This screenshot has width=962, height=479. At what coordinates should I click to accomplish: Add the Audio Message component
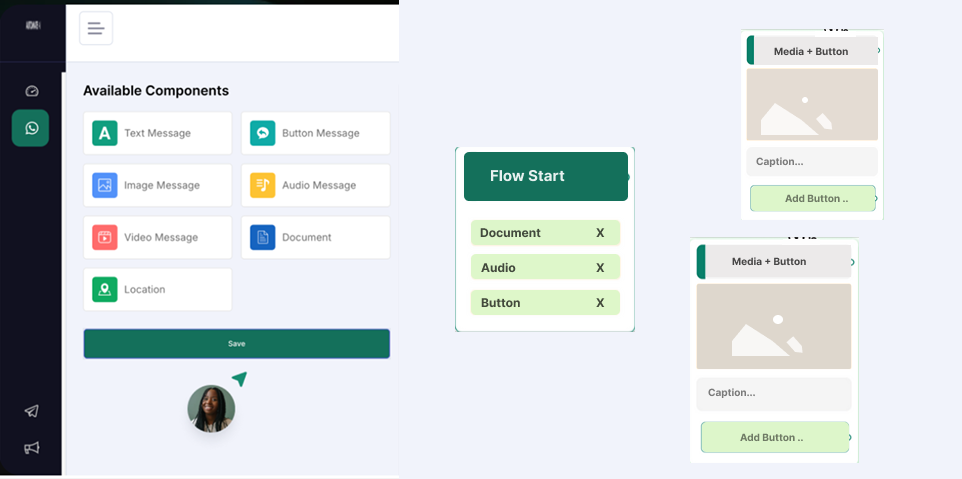pyautogui.click(x=315, y=185)
